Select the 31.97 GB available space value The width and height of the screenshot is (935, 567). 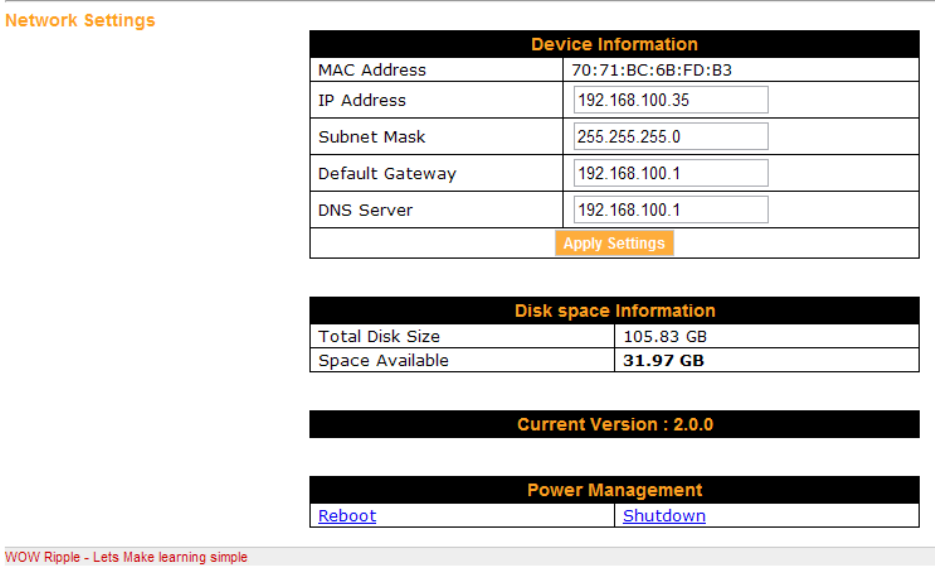(x=664, y=360)
